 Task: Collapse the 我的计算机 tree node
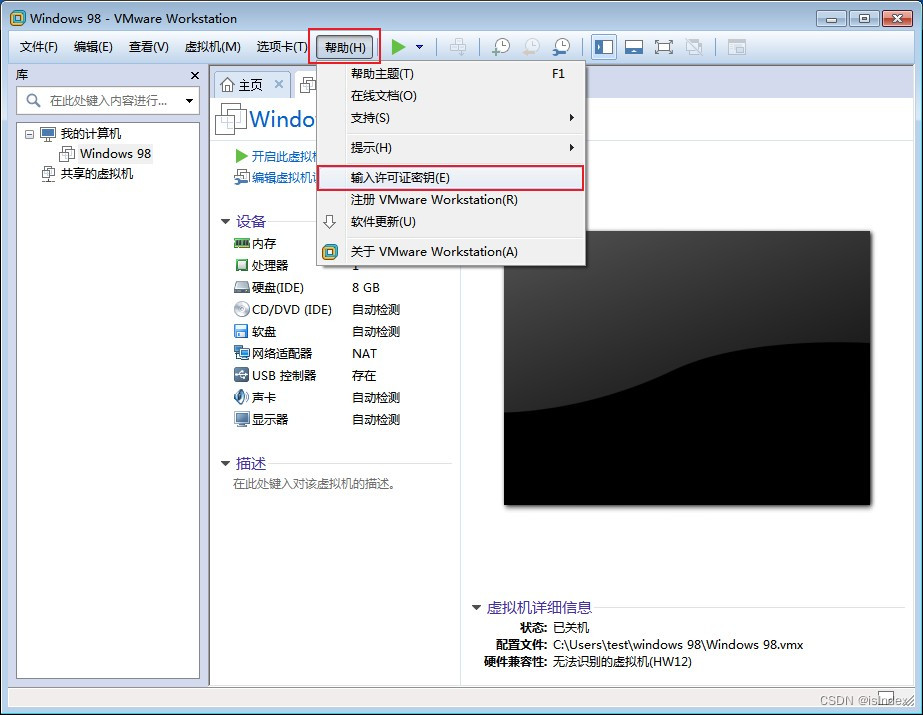click(29, 134)
